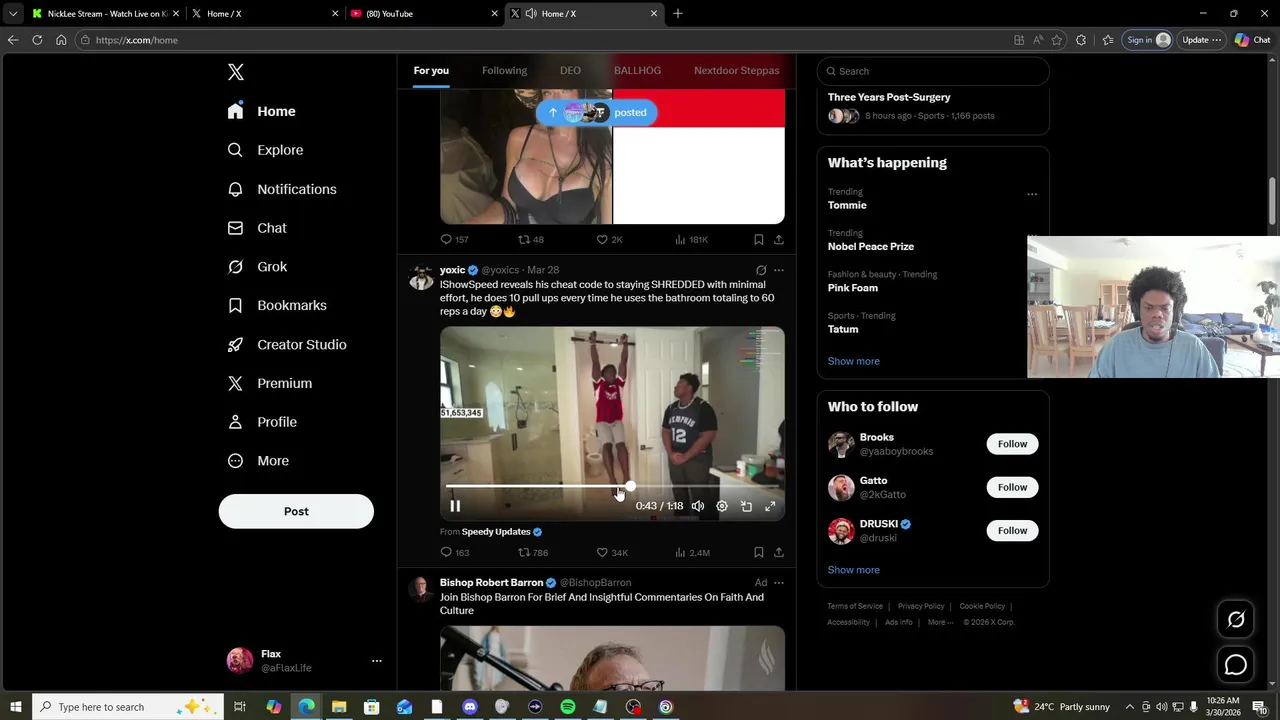Open Grok in the sidebar
The image size is (1280, 720).
pyautogui.click(x=257, y=267)
